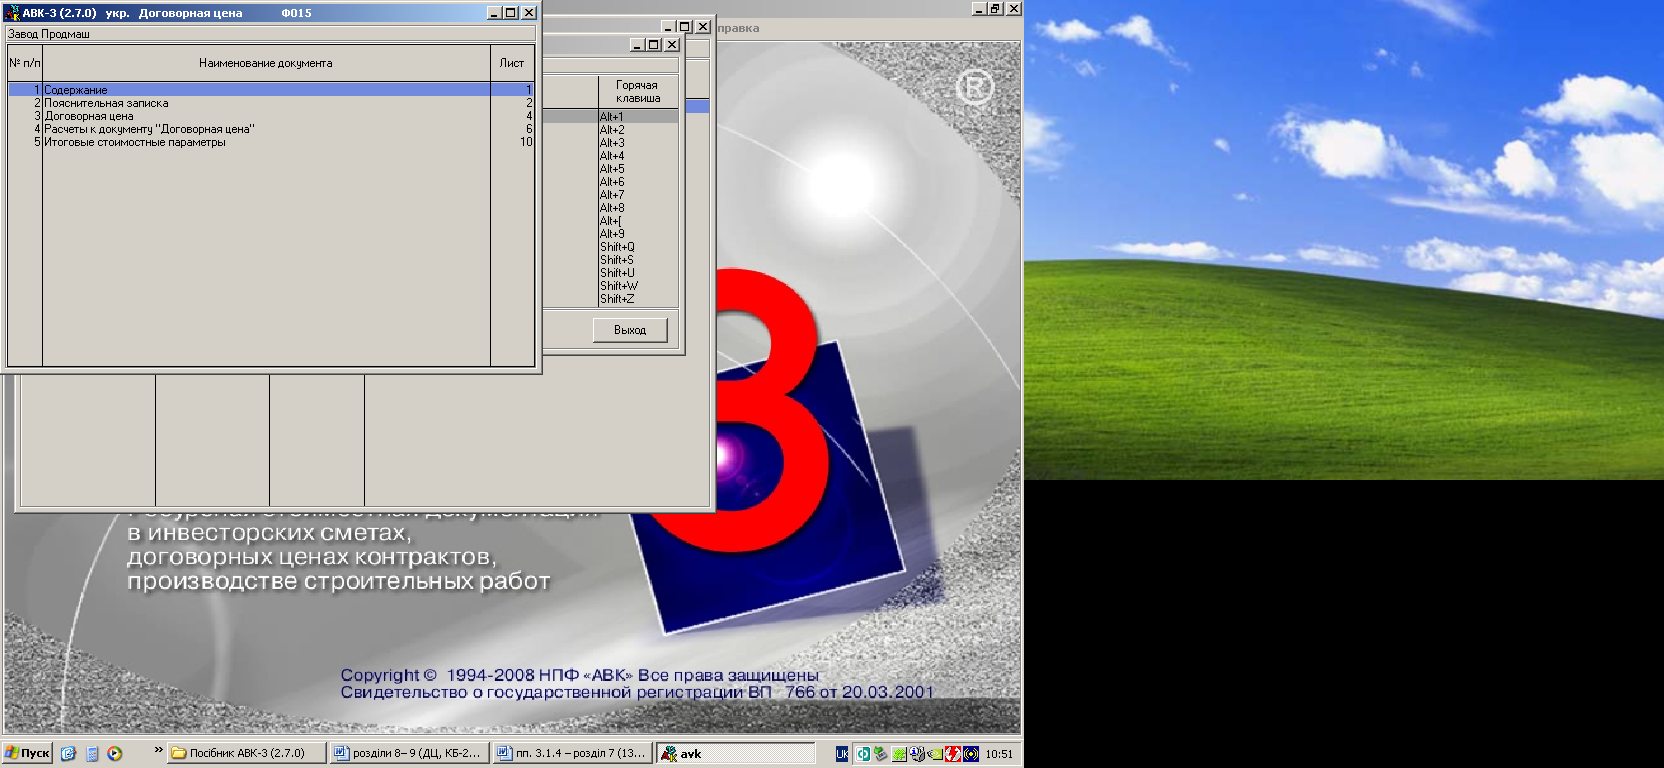Click the АВК-3 'Договорная цена' title bar icon
Image resolution: width=1664 pixels, height=768 pixels.
[12, 13]
